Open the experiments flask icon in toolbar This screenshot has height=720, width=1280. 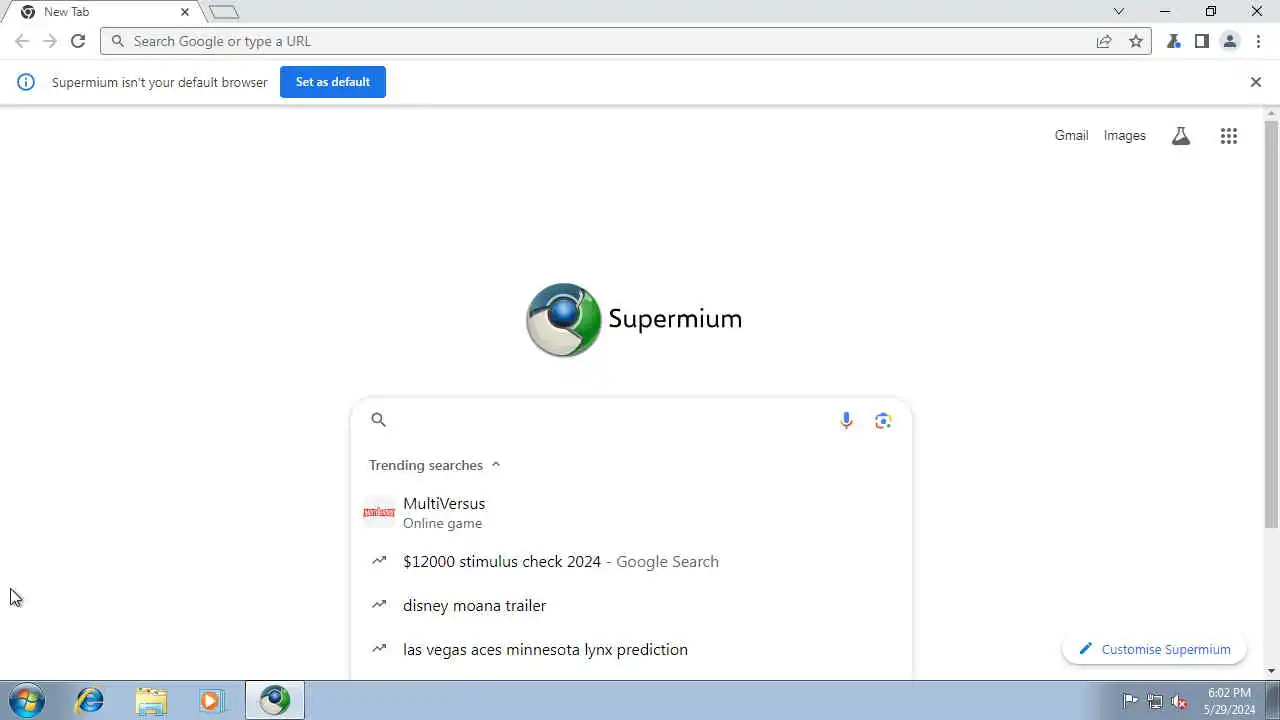[x=1174, y=41]
